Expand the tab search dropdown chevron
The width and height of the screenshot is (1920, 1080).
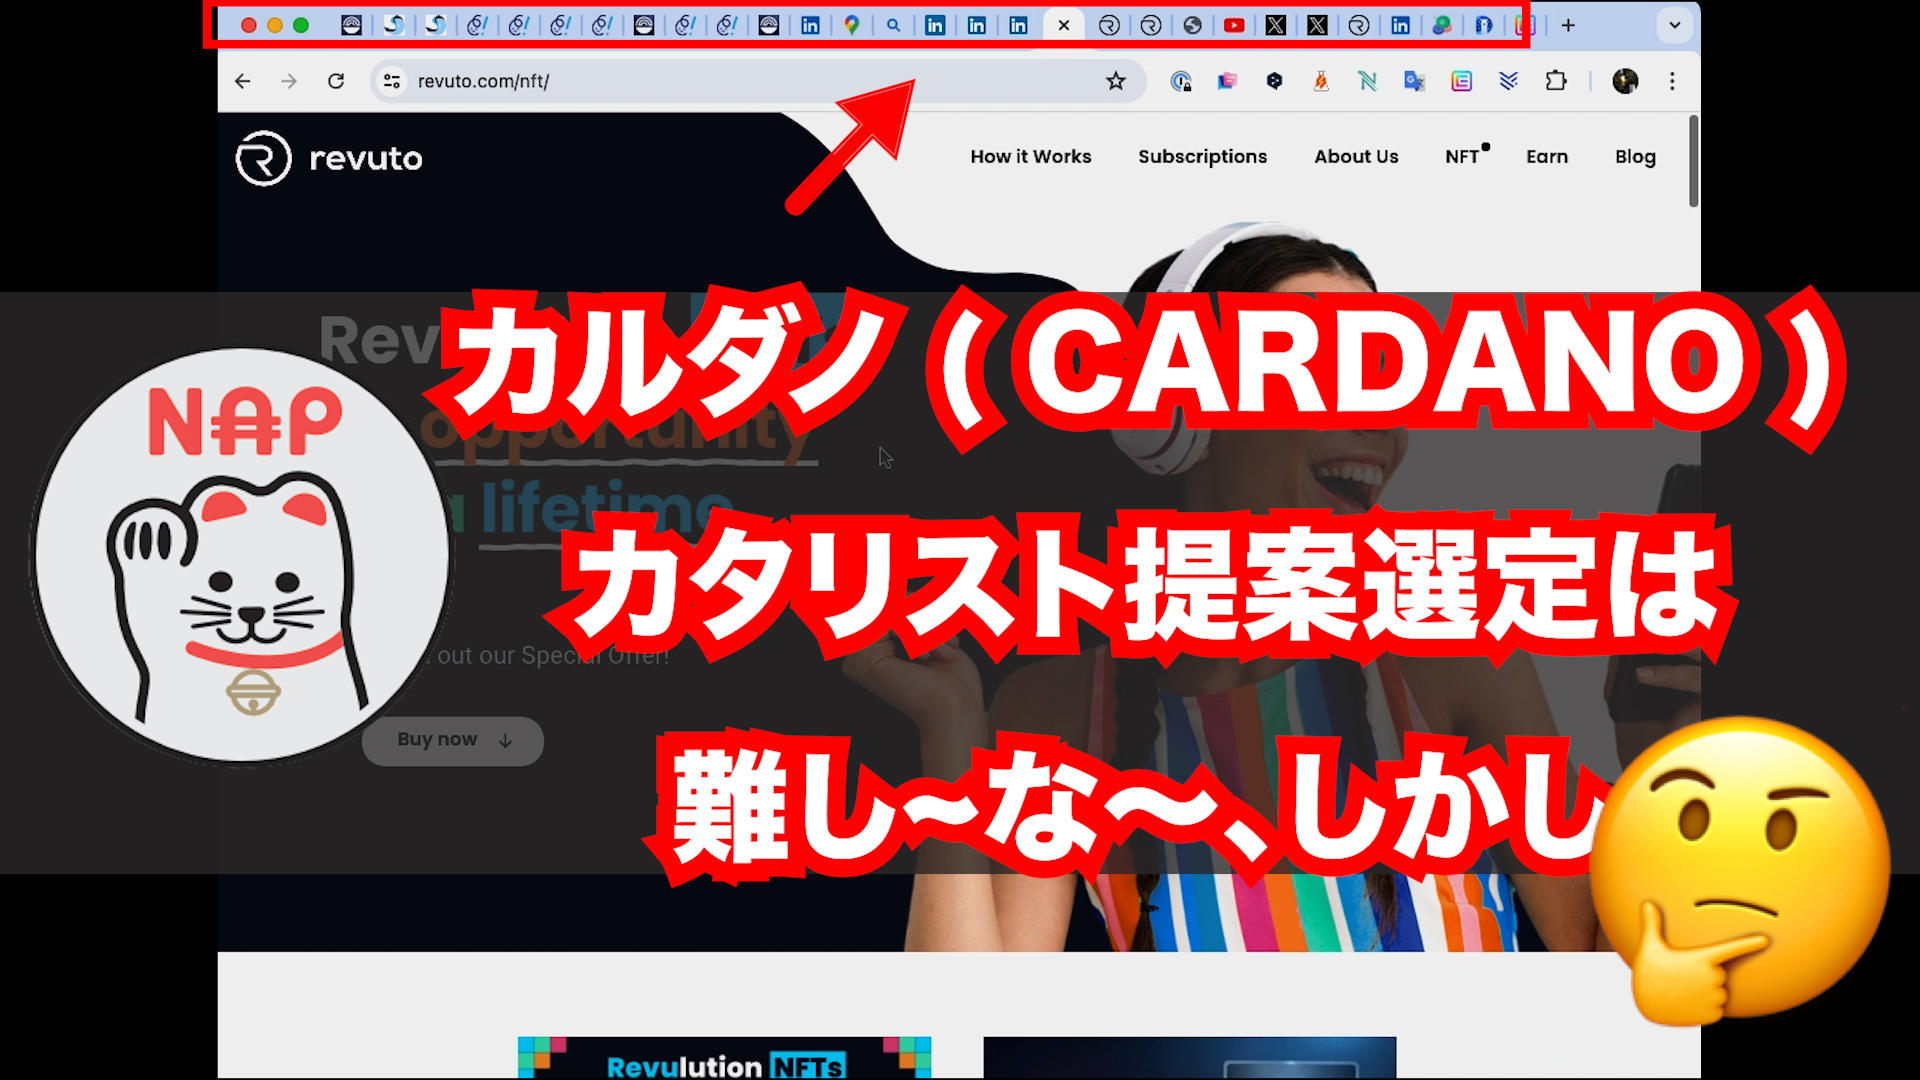point(1675,25)
